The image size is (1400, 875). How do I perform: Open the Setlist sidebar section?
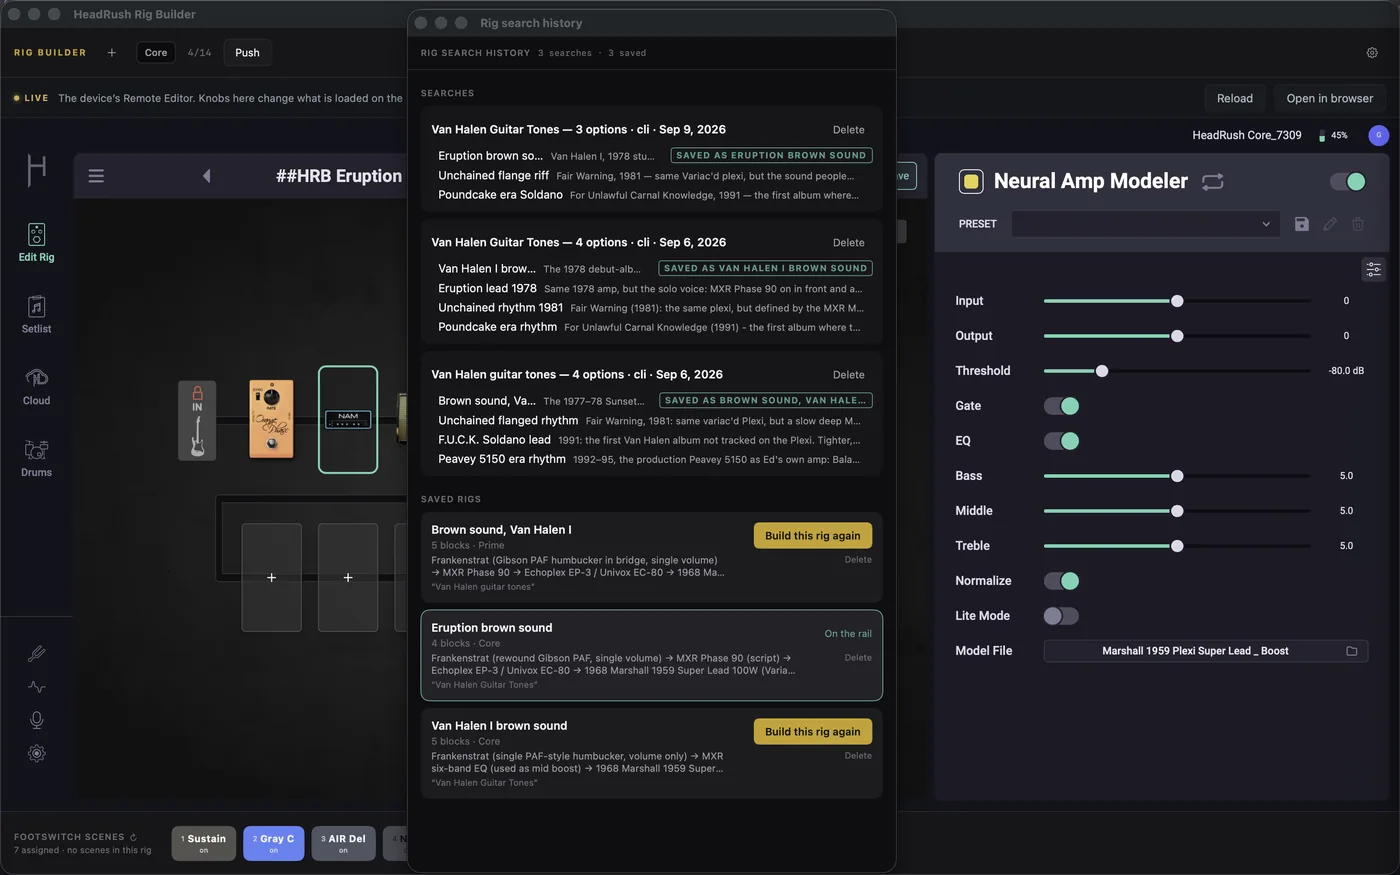(x=36, y=315)
